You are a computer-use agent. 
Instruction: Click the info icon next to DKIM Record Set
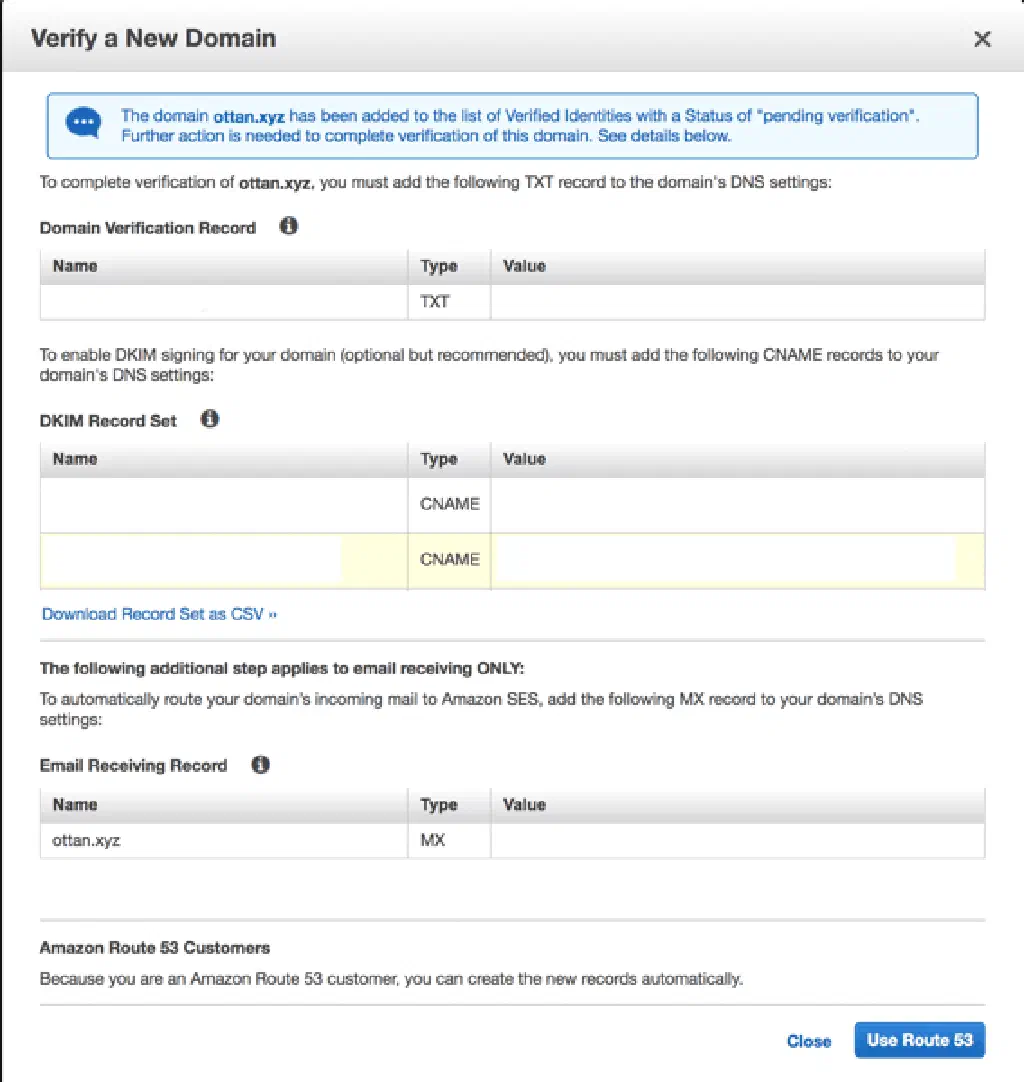210,420
